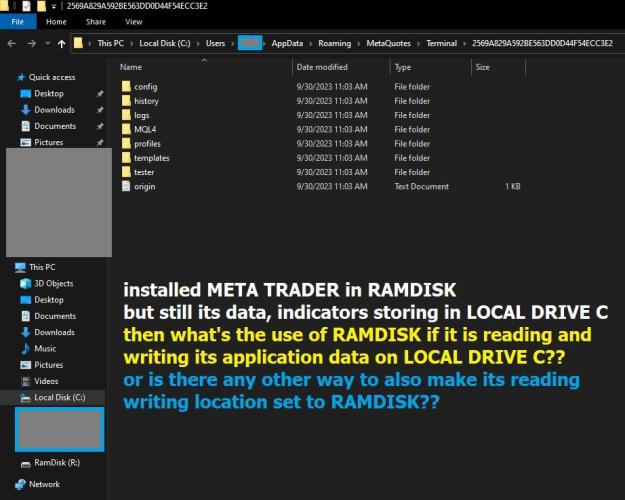625x500 pixels.
Task: Go back with the Back arrow
Action: tap(12, 43)
